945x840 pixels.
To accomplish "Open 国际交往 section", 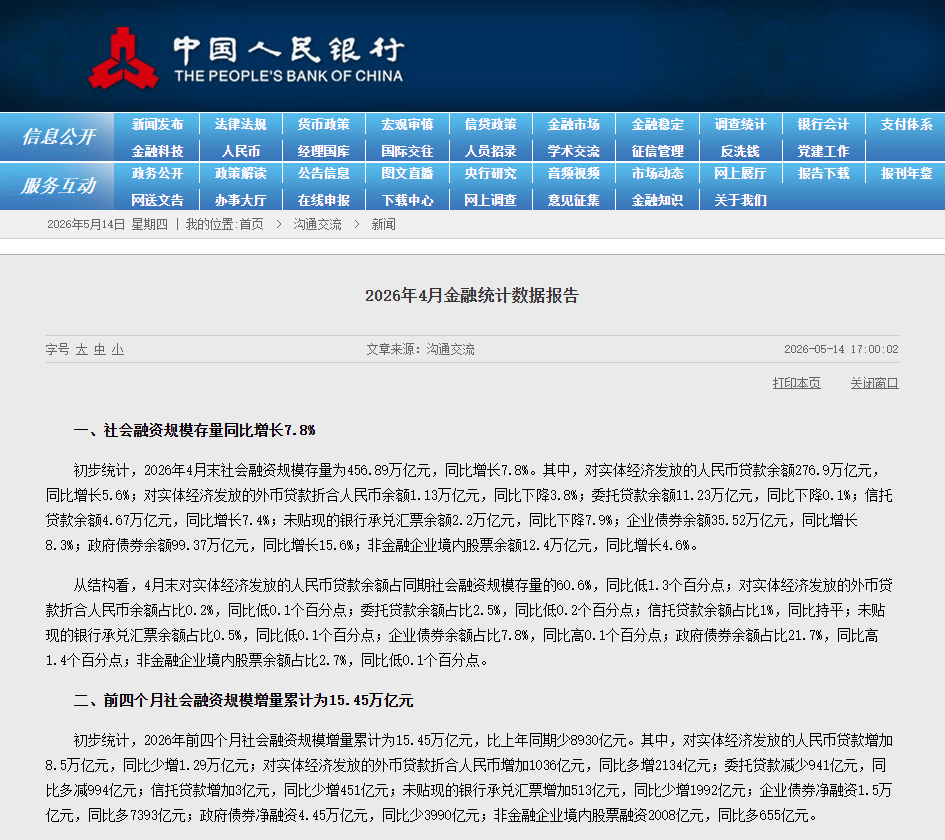I will [x=407, y=151].
